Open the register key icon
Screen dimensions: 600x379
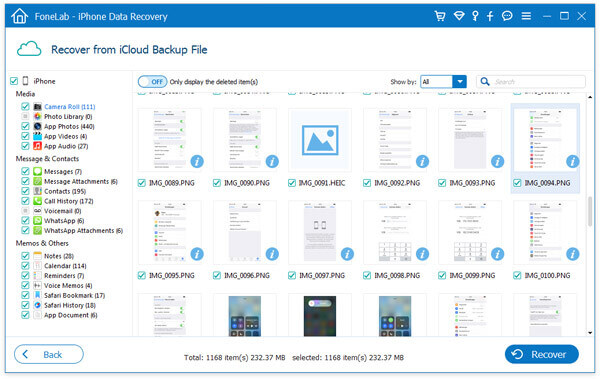[x=475, y=16]
